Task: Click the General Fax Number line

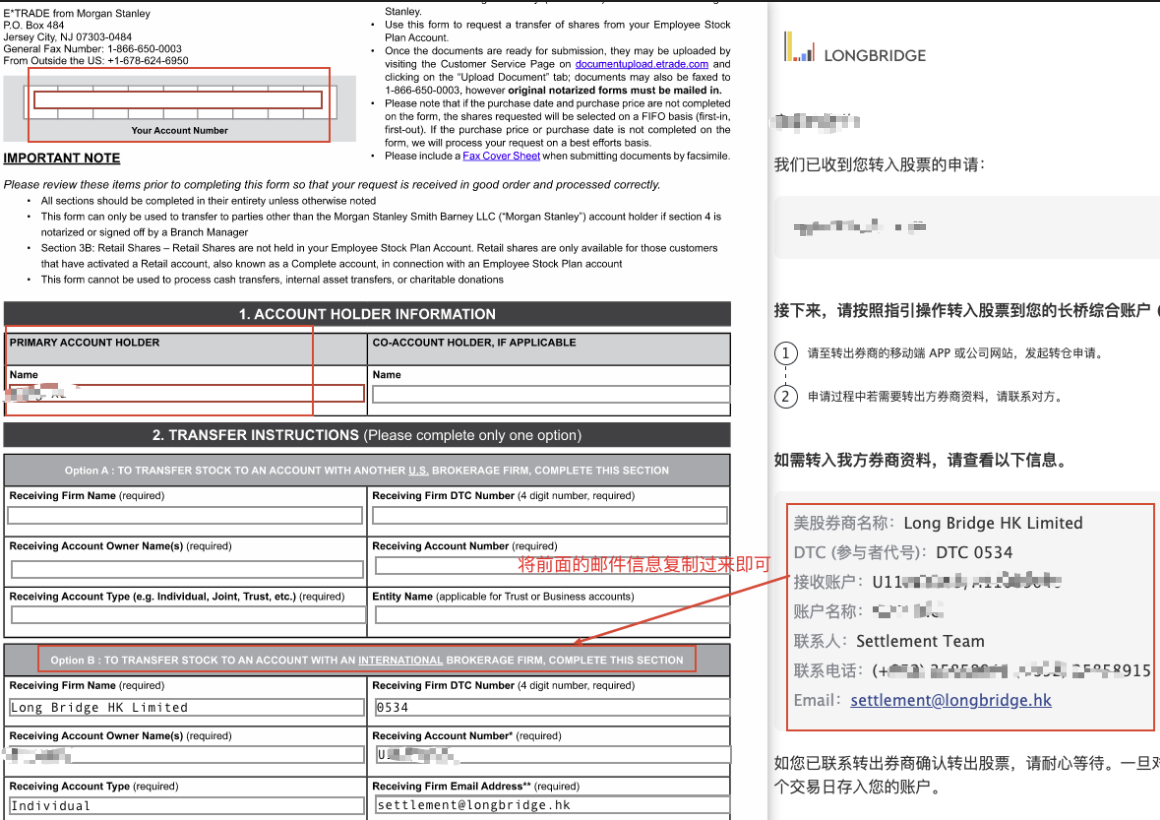Action: pos(92,49)
